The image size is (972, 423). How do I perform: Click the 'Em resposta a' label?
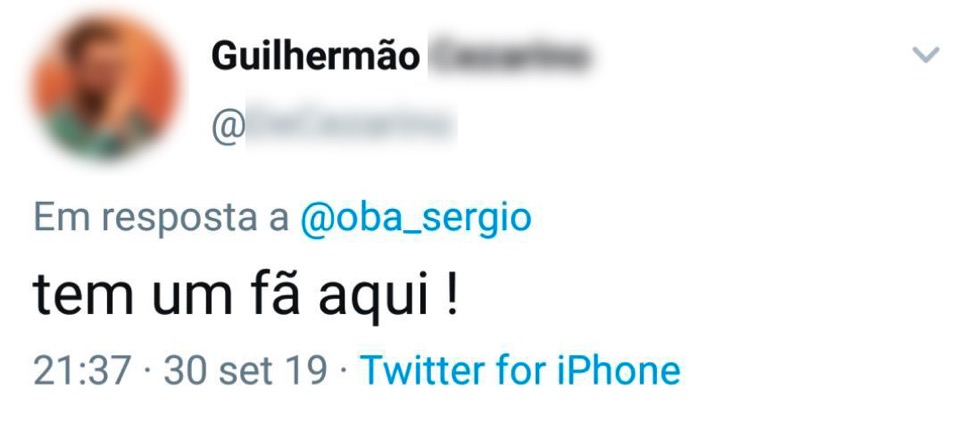click(161, 219)
